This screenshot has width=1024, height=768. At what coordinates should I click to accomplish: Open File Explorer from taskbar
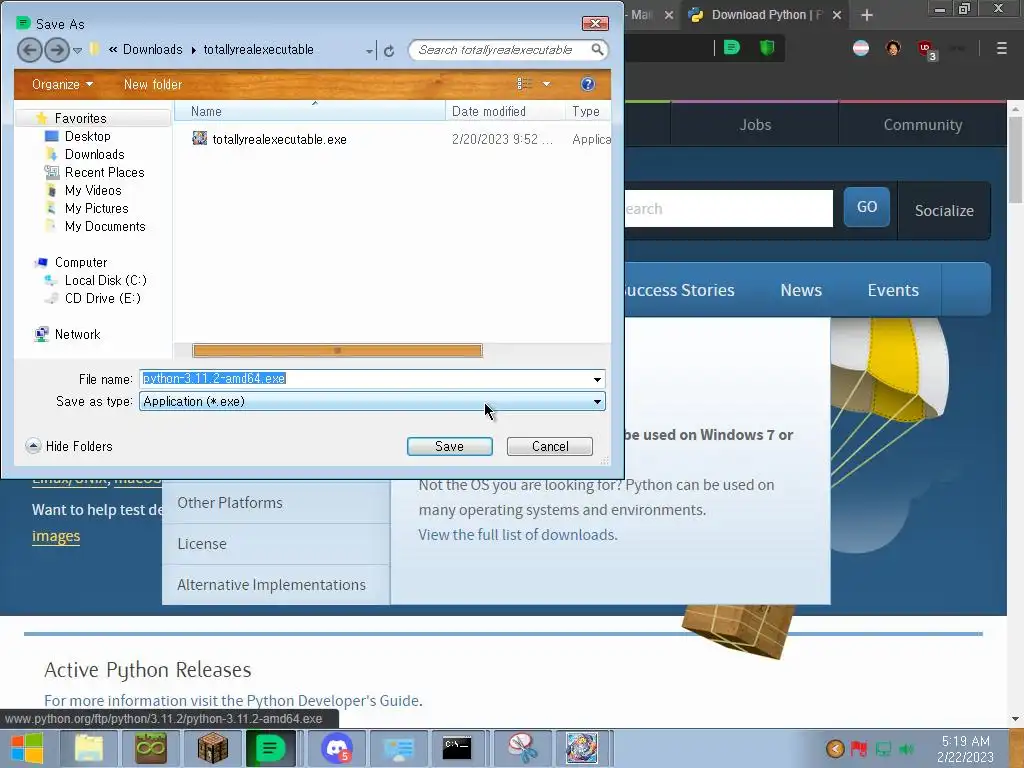coord(89,748)
